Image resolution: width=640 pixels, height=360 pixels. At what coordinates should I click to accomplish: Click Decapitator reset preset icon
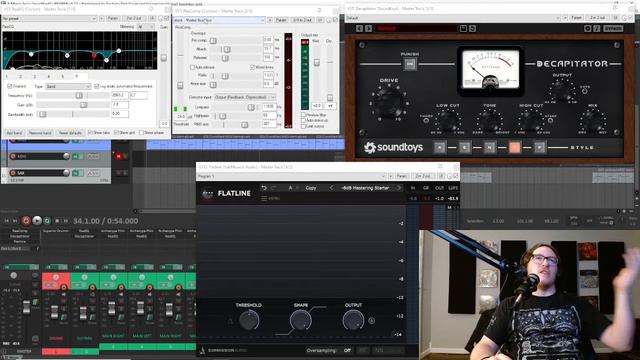click(472, 29)
